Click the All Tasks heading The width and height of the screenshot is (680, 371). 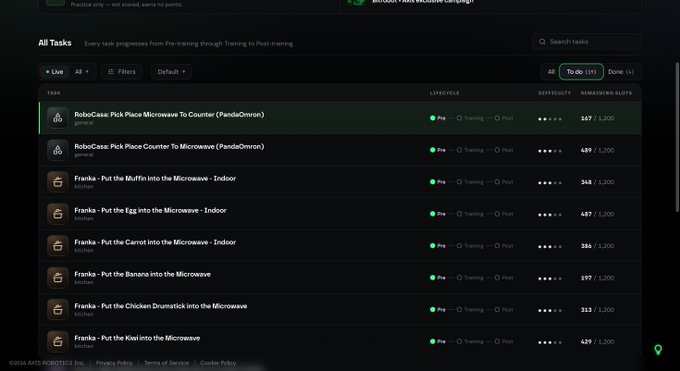click(x=55, y=43)
